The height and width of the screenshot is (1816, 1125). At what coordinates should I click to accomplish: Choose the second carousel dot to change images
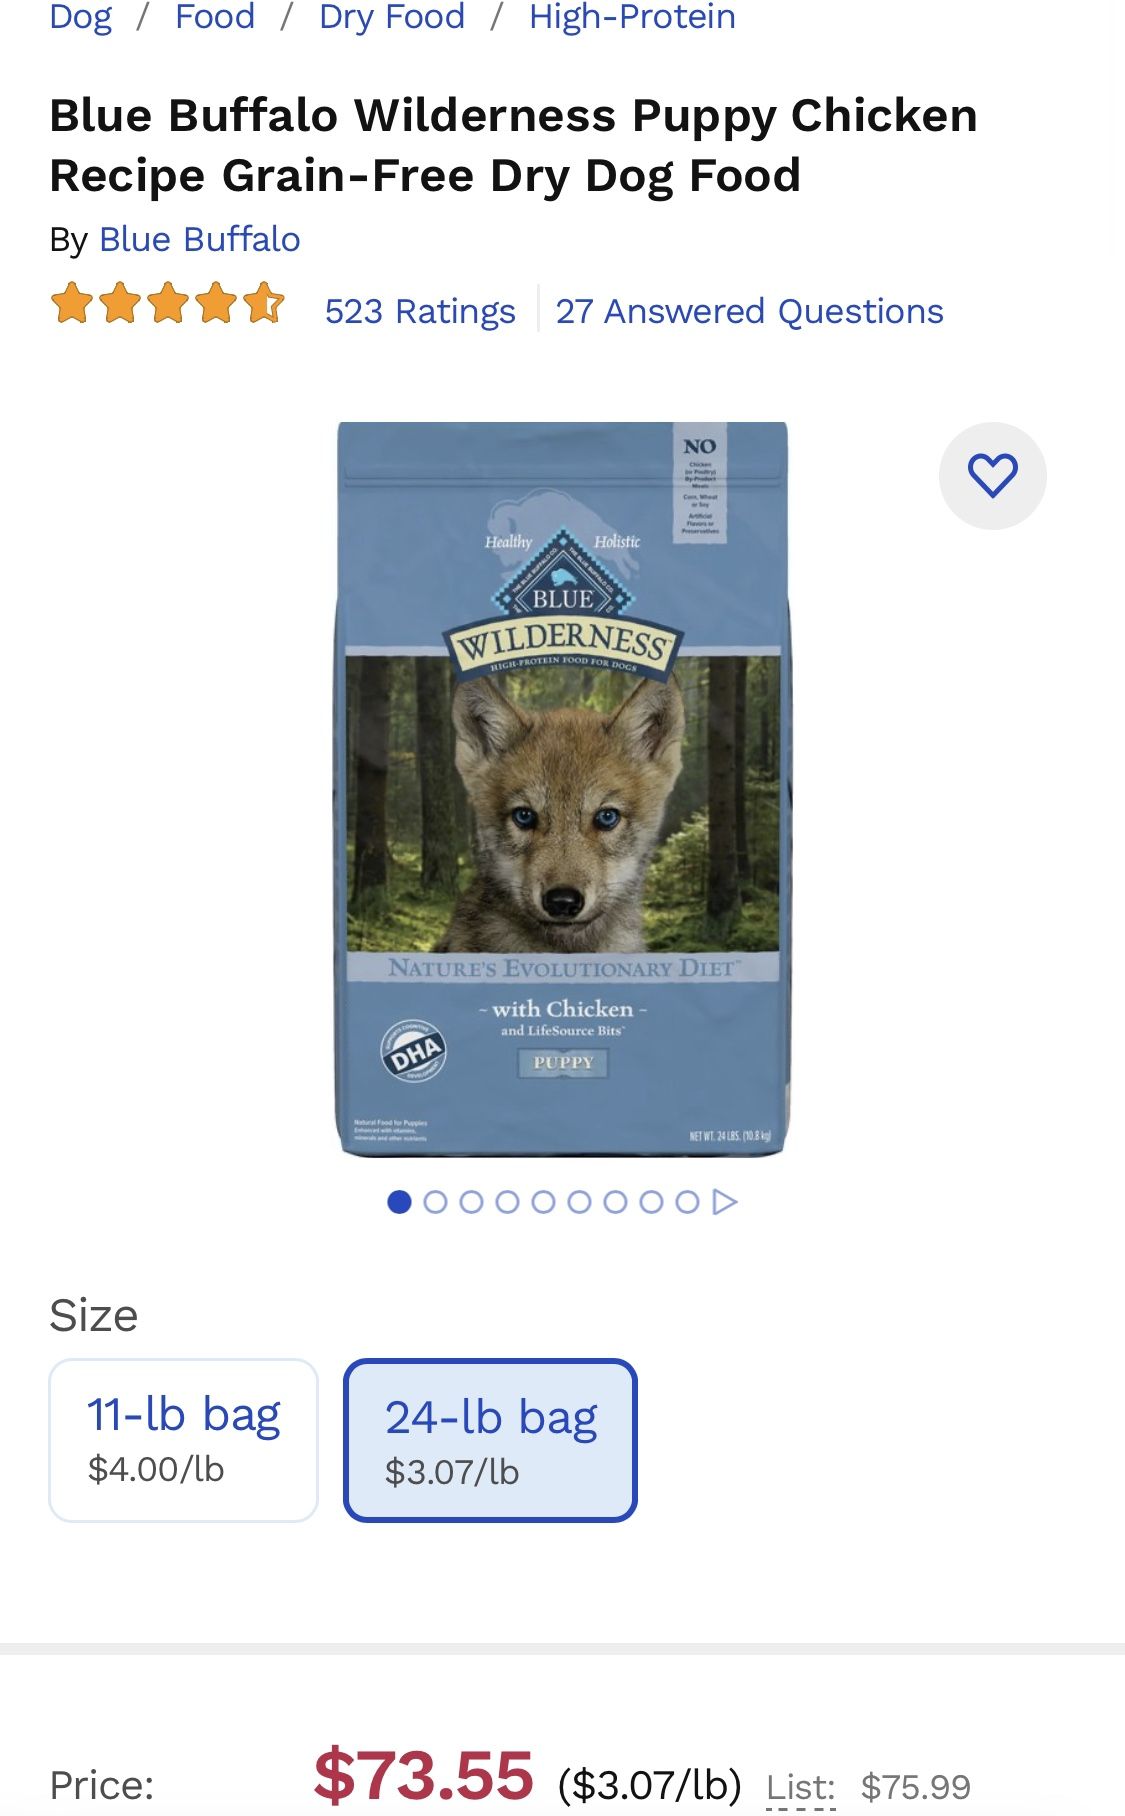point(438,1202)
